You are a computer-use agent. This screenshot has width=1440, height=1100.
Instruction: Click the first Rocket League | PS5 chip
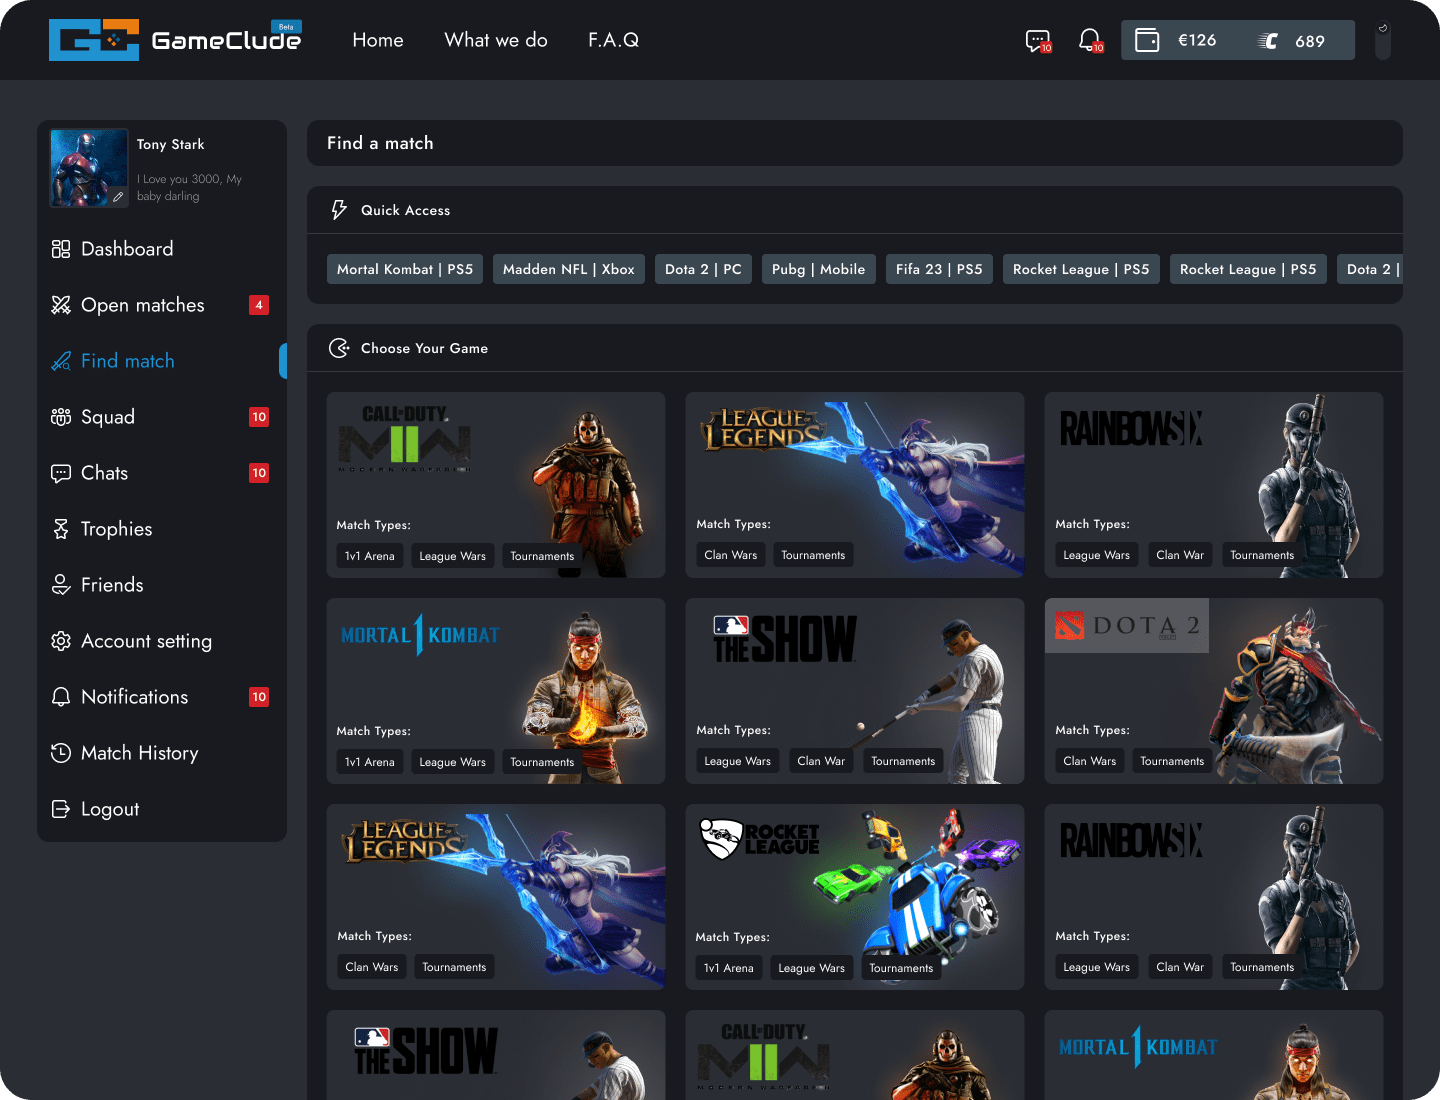pyautogui.click(x=1081, y=269)
